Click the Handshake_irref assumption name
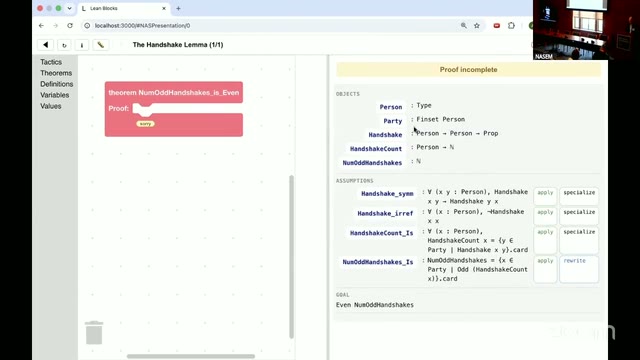Screen dimensions: 640x360 [385, 213]
